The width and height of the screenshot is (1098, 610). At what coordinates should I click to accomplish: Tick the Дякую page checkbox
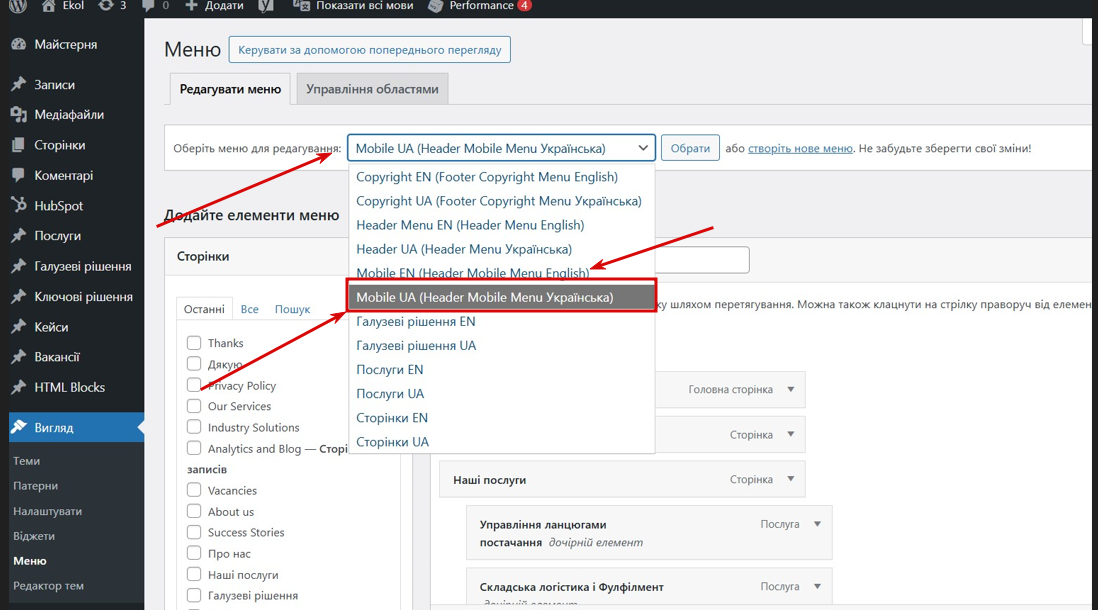(194, 363)
